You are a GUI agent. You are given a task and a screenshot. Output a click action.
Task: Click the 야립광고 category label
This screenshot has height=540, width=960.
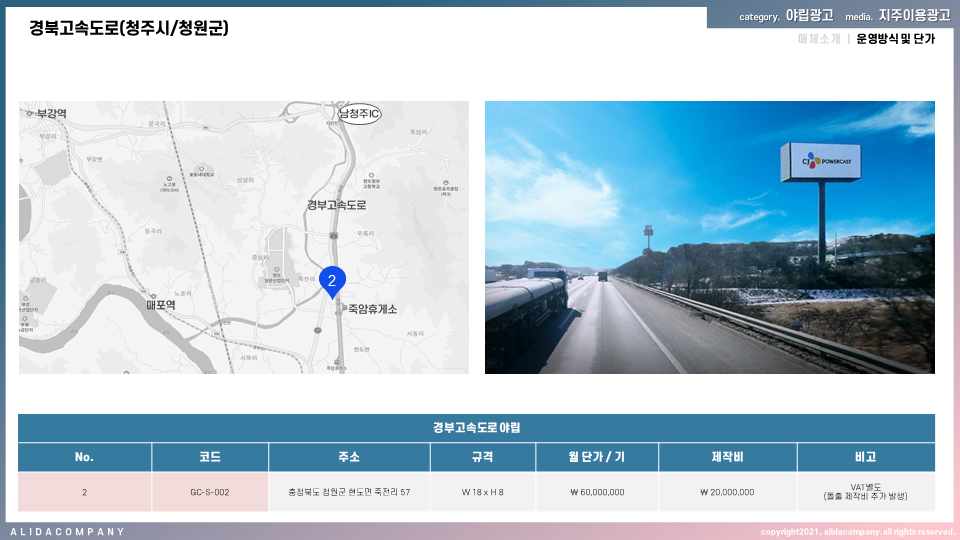(809, 16)
